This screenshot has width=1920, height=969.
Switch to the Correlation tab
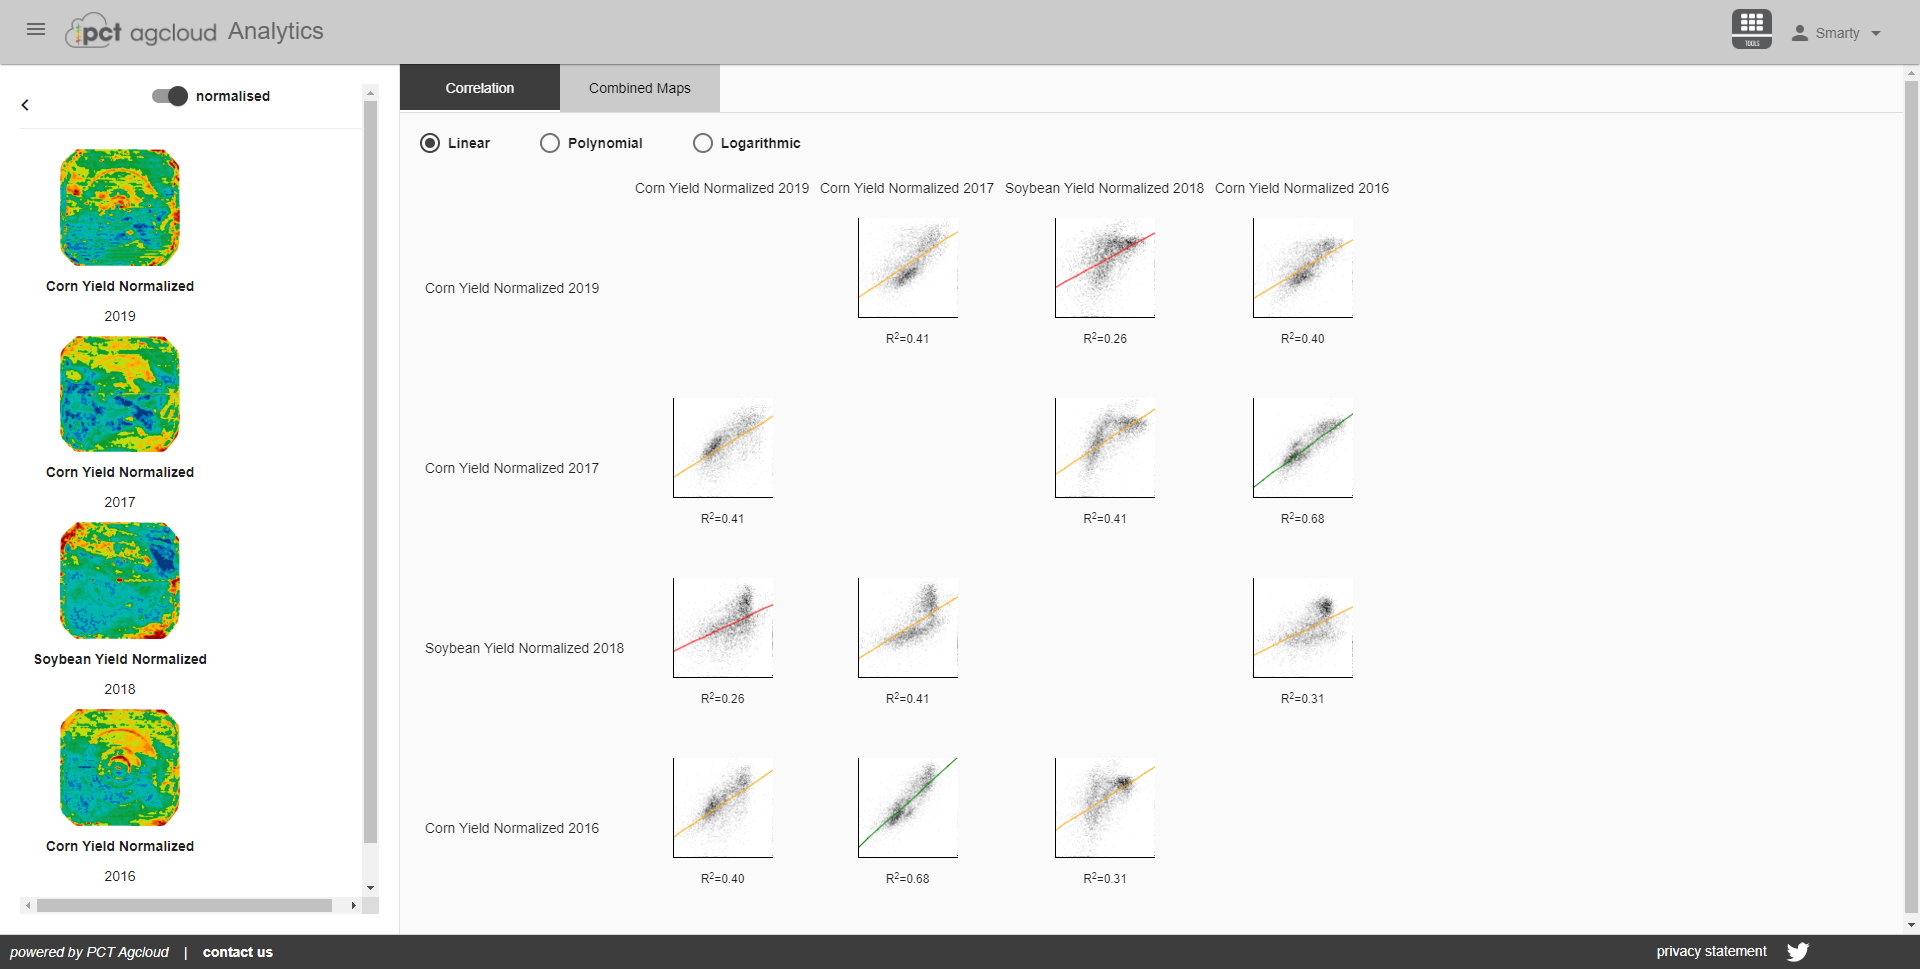tap(480, 88)
